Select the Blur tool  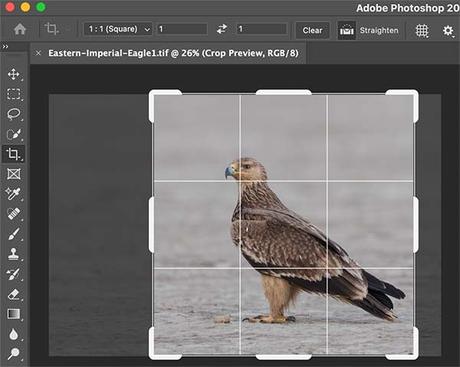[x=13, y=334]
